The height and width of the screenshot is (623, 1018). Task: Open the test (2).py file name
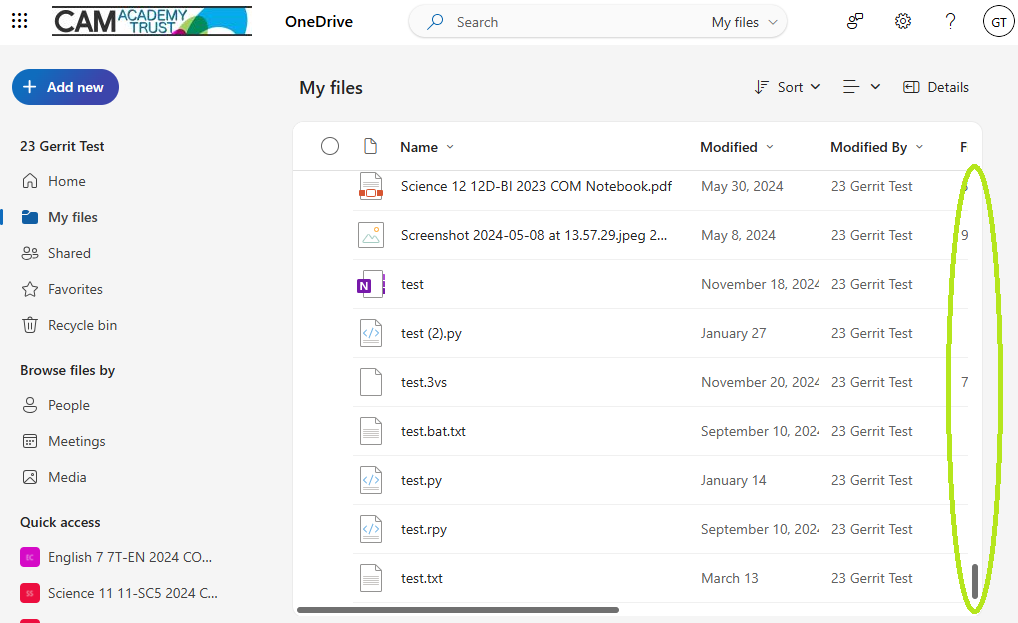click(431, 334)
